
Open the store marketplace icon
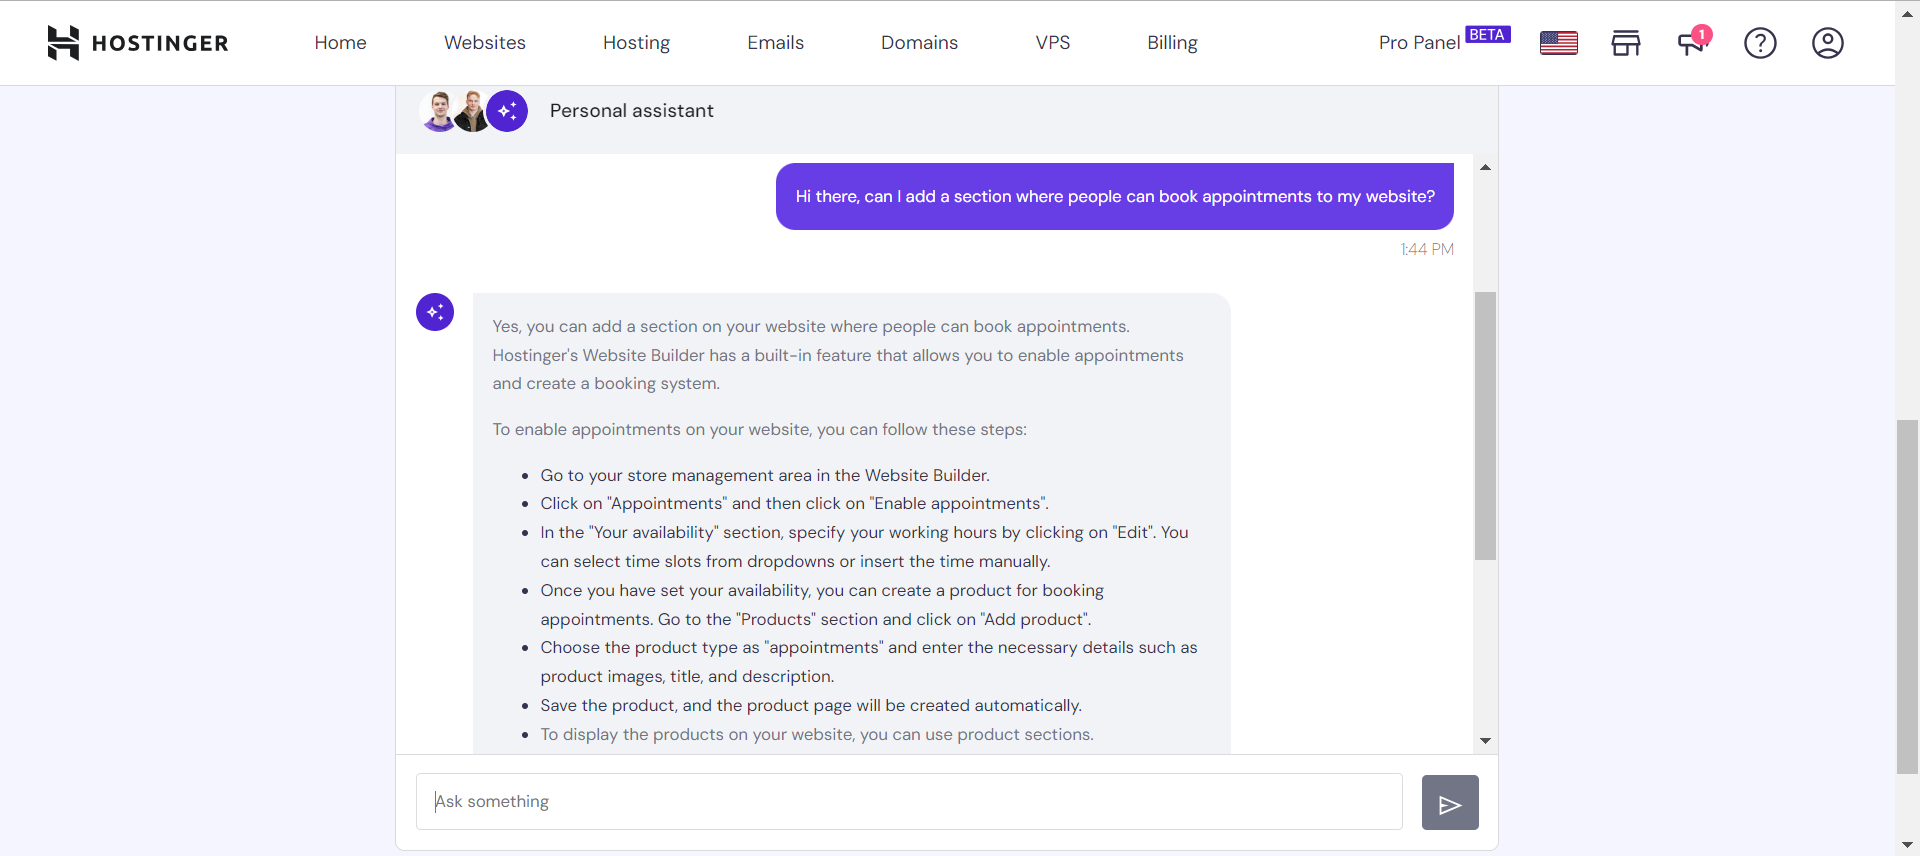pyautogui.click(x=1626, y=43)
